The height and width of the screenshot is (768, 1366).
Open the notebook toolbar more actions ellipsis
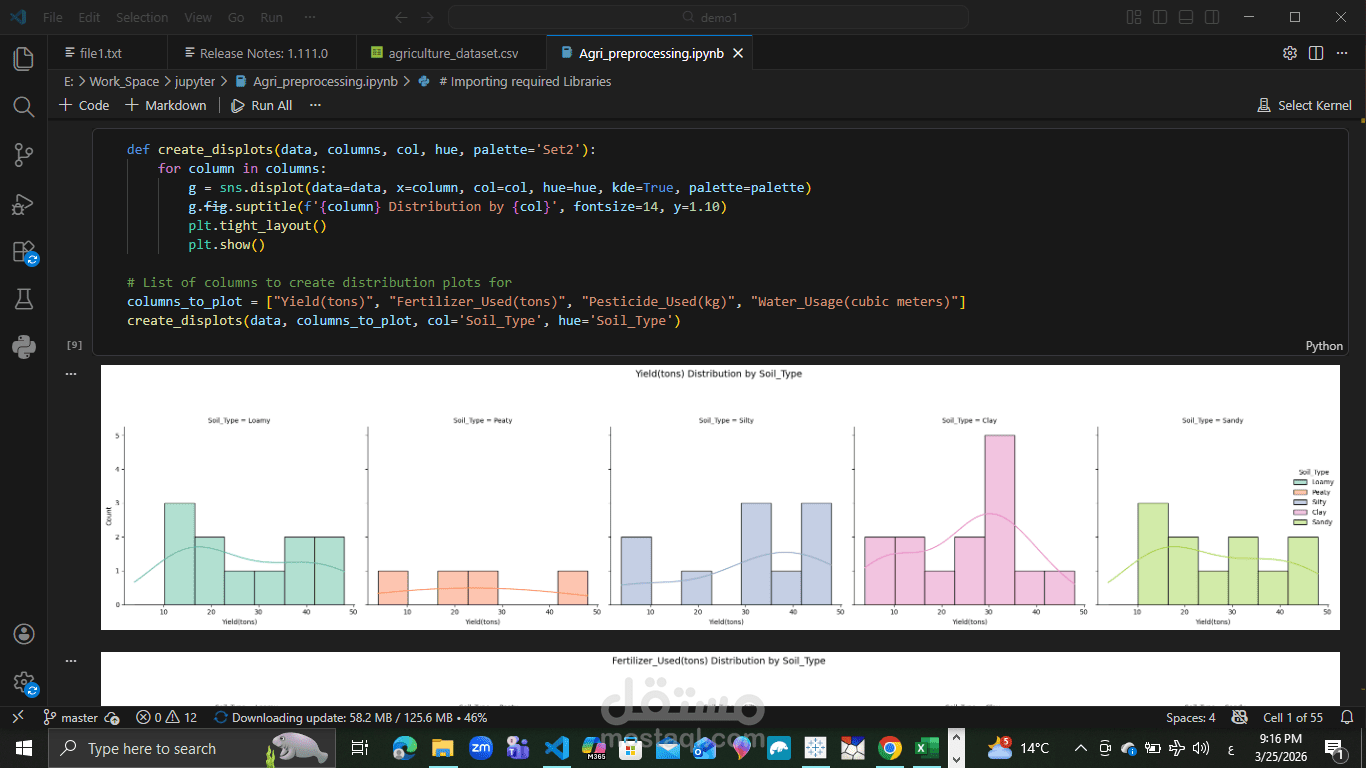click(x=315, y=105)
